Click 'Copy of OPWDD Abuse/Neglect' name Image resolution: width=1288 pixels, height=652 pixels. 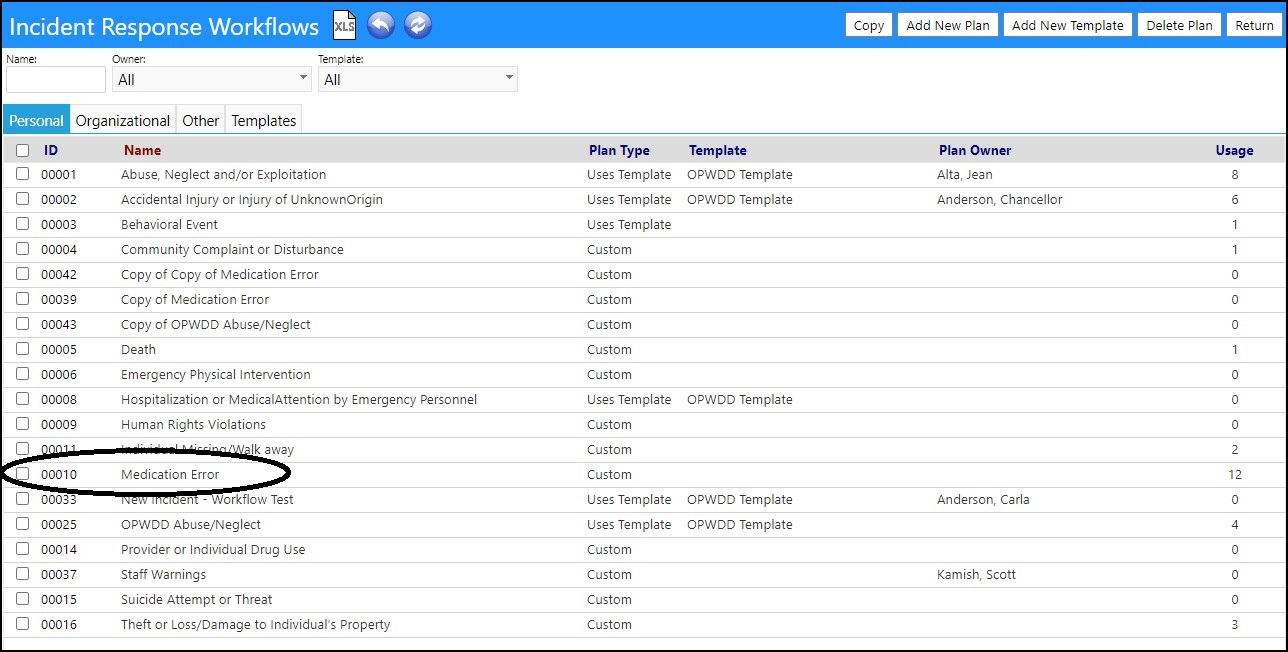pos(216,324)
